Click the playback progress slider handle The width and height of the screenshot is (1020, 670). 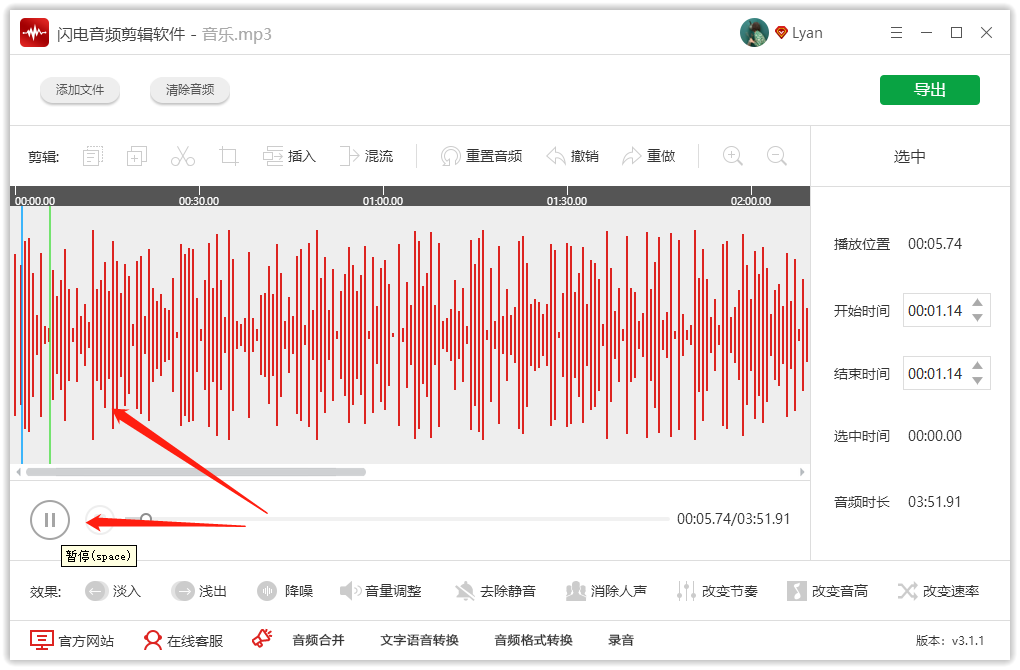click(x=146, y=518)
